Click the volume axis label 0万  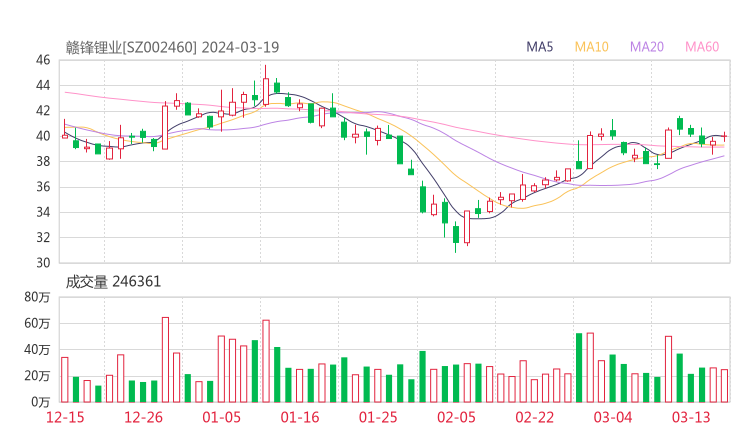pyautogui.click(x=41, y=402)
